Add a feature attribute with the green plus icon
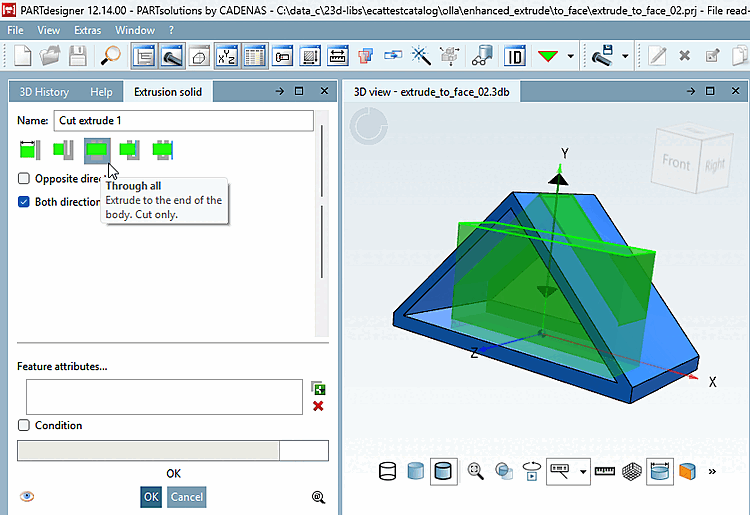 pyautogui.click(x=318, y=388)
